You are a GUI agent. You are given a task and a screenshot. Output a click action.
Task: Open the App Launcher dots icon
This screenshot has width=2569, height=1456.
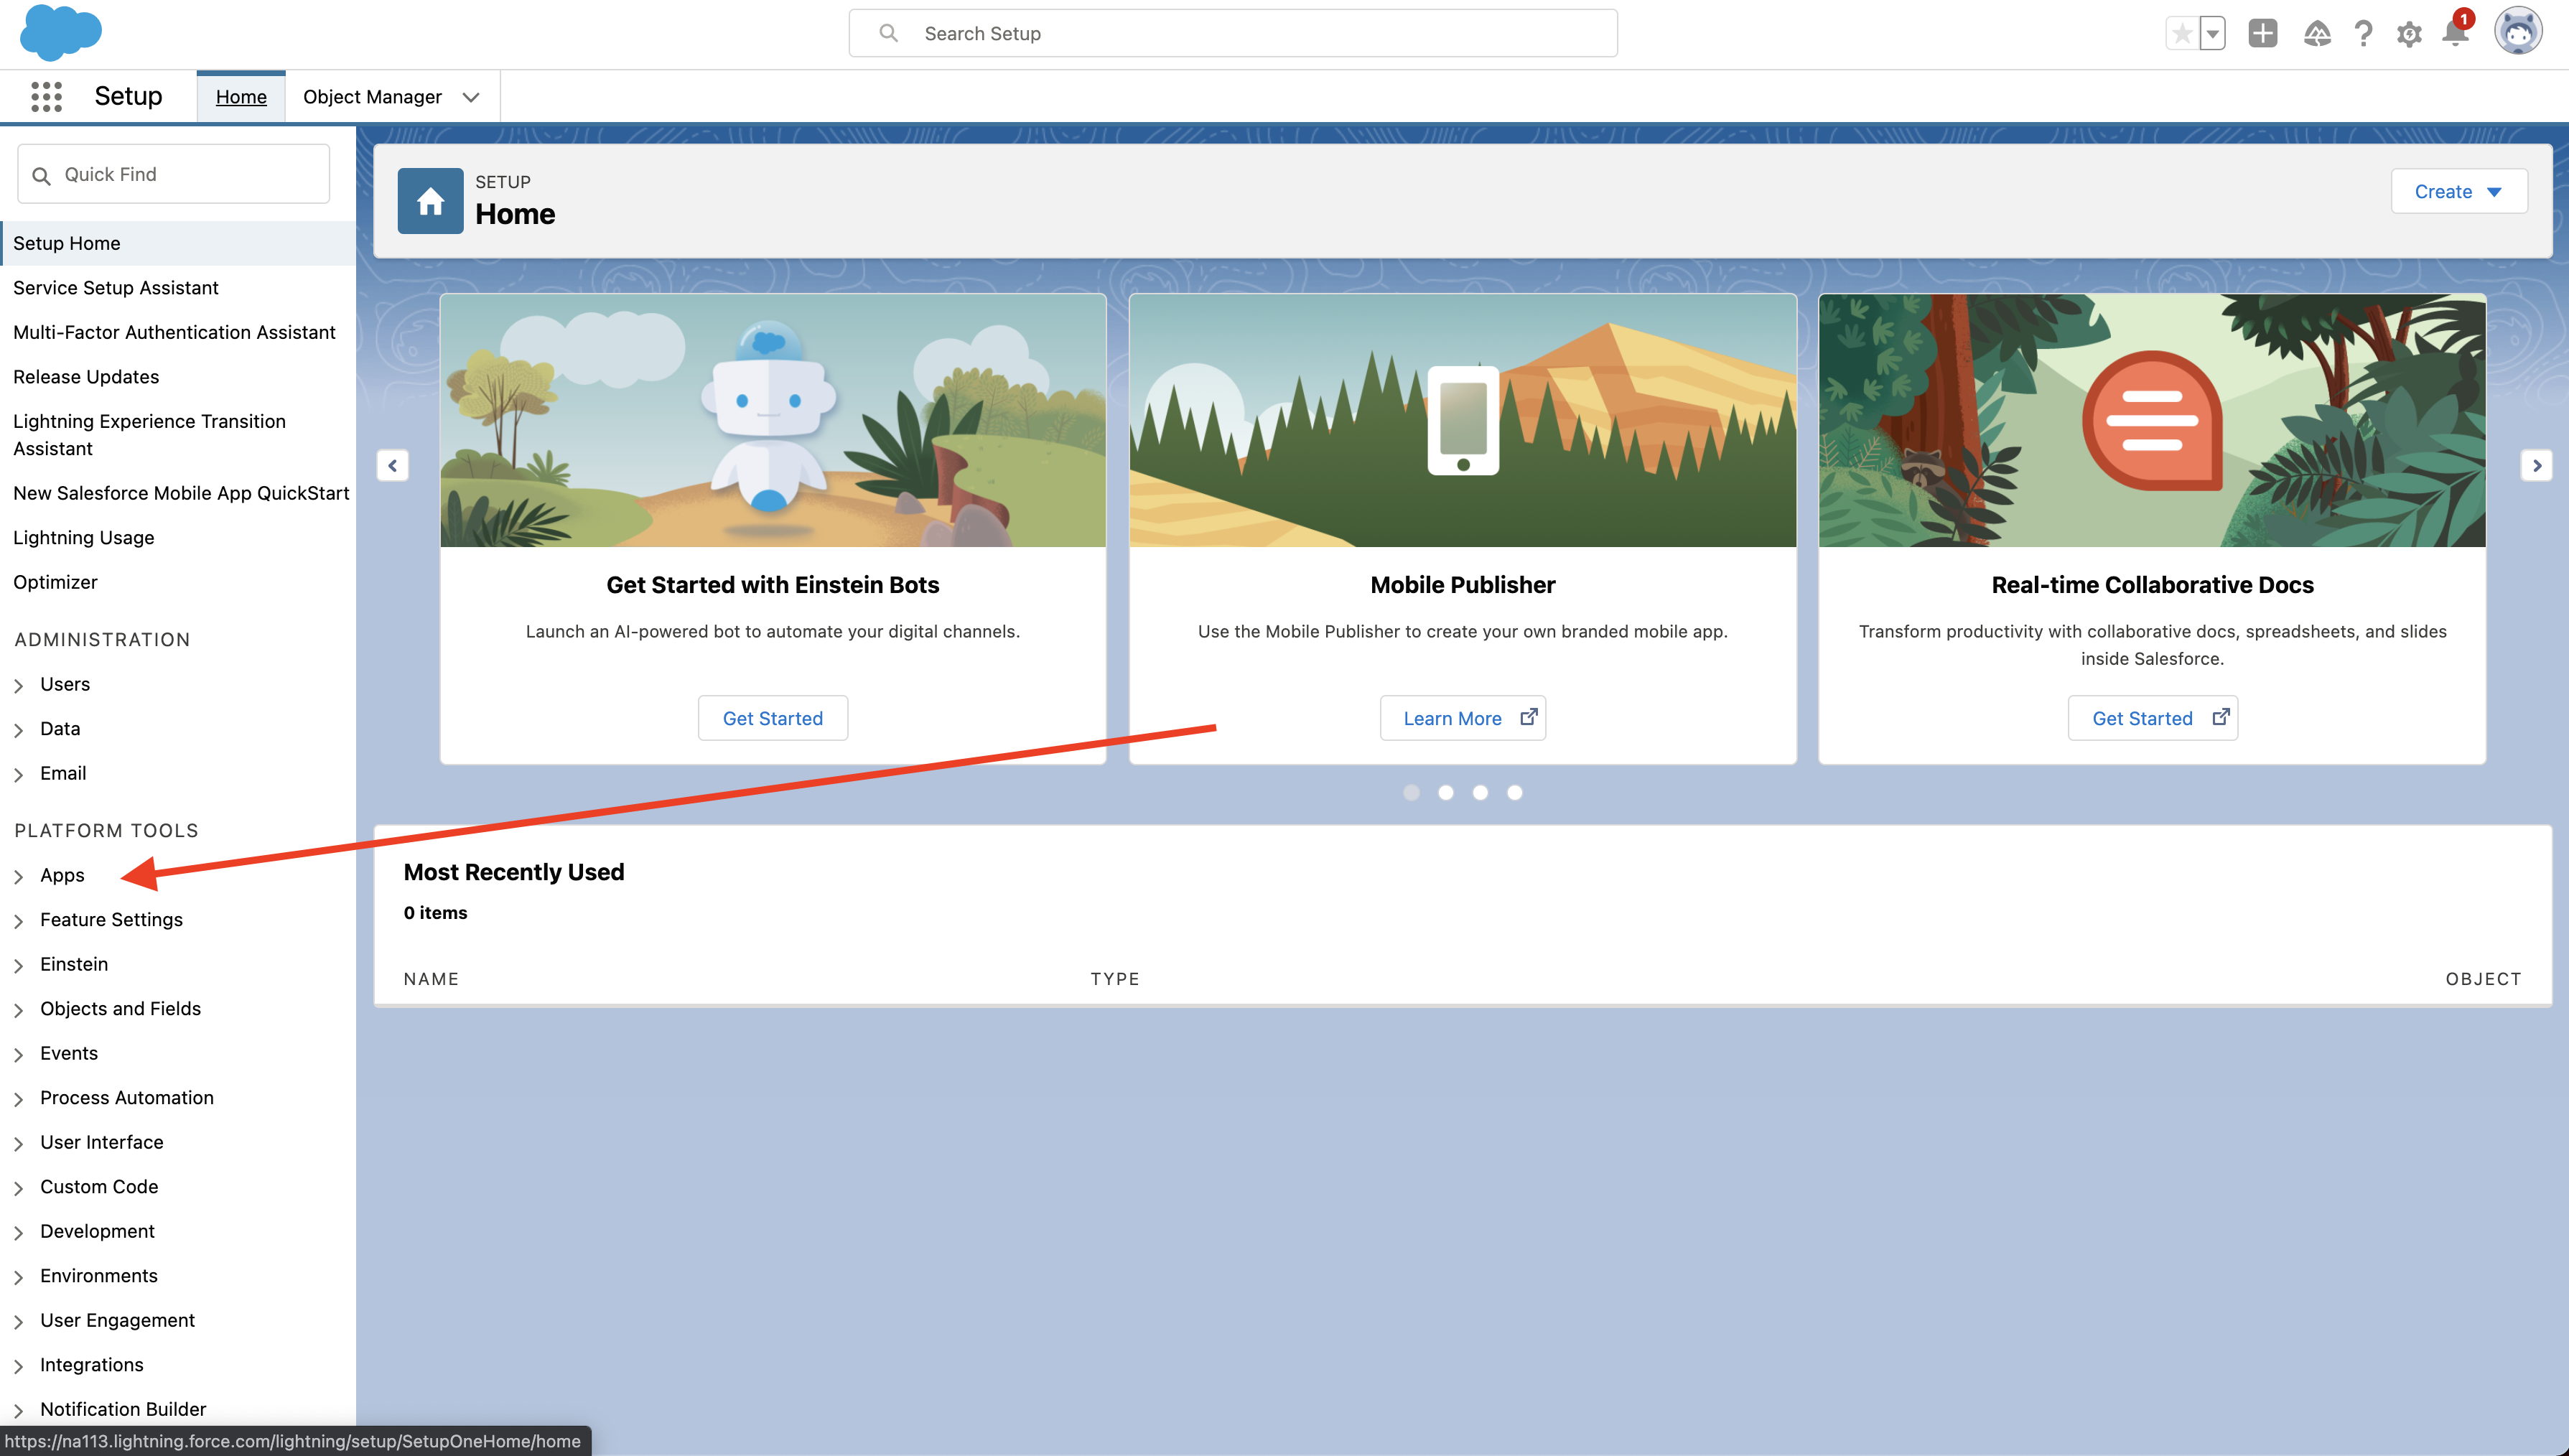[46, 97]
